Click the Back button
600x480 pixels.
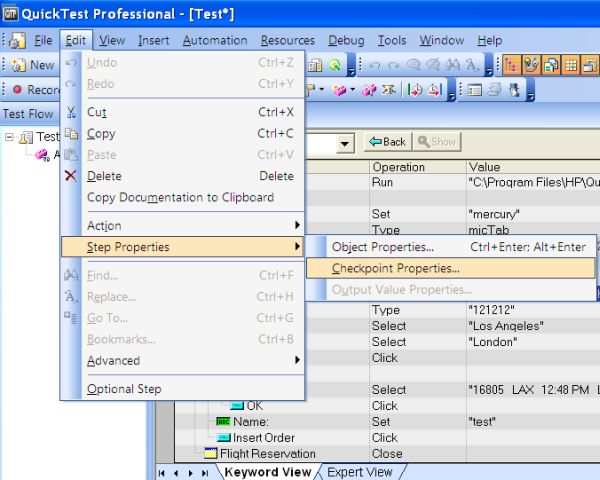(x=387, y=142)
